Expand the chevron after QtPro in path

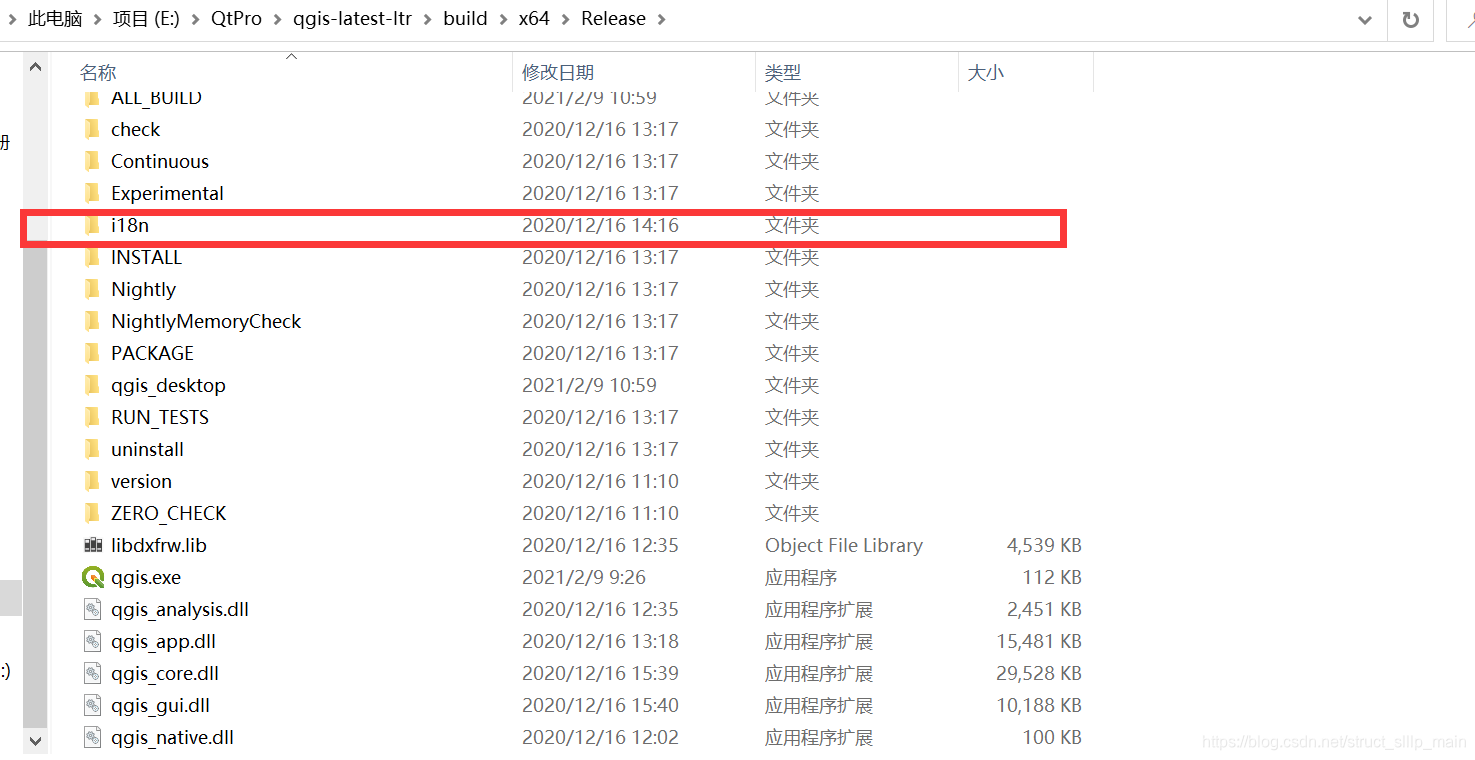pyautogui.click(x=277, y=19)
